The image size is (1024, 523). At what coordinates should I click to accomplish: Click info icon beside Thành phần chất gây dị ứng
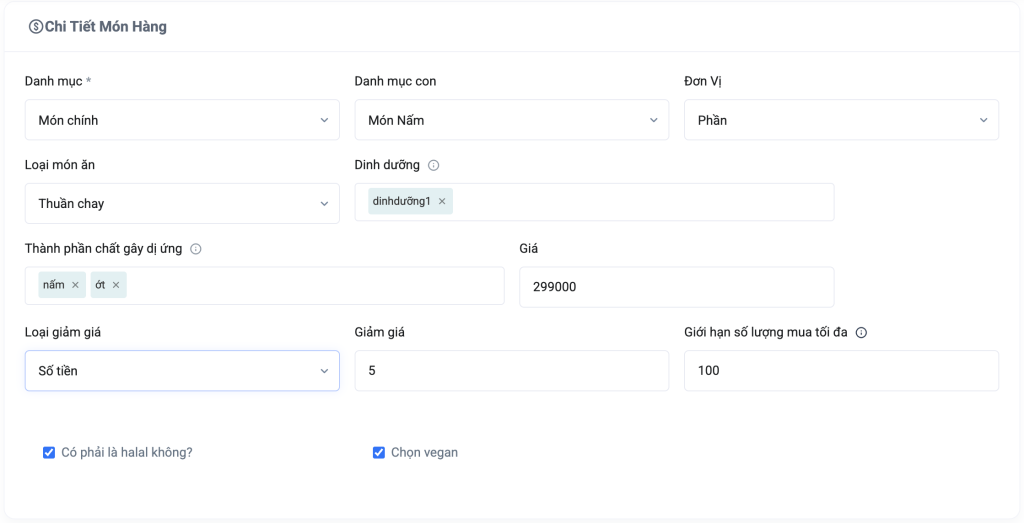pyautogui.click(x=196, y=249)
